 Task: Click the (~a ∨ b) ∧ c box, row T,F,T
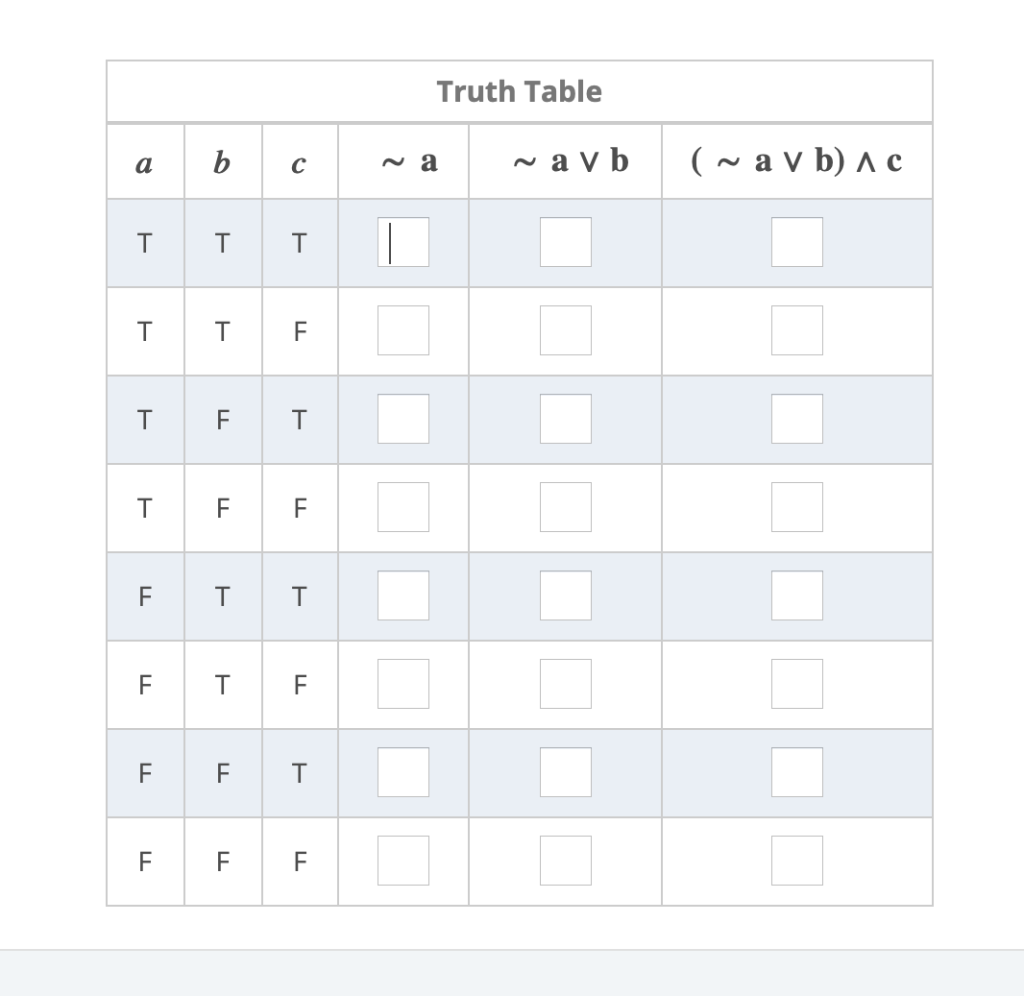click(x=797, y=418)
